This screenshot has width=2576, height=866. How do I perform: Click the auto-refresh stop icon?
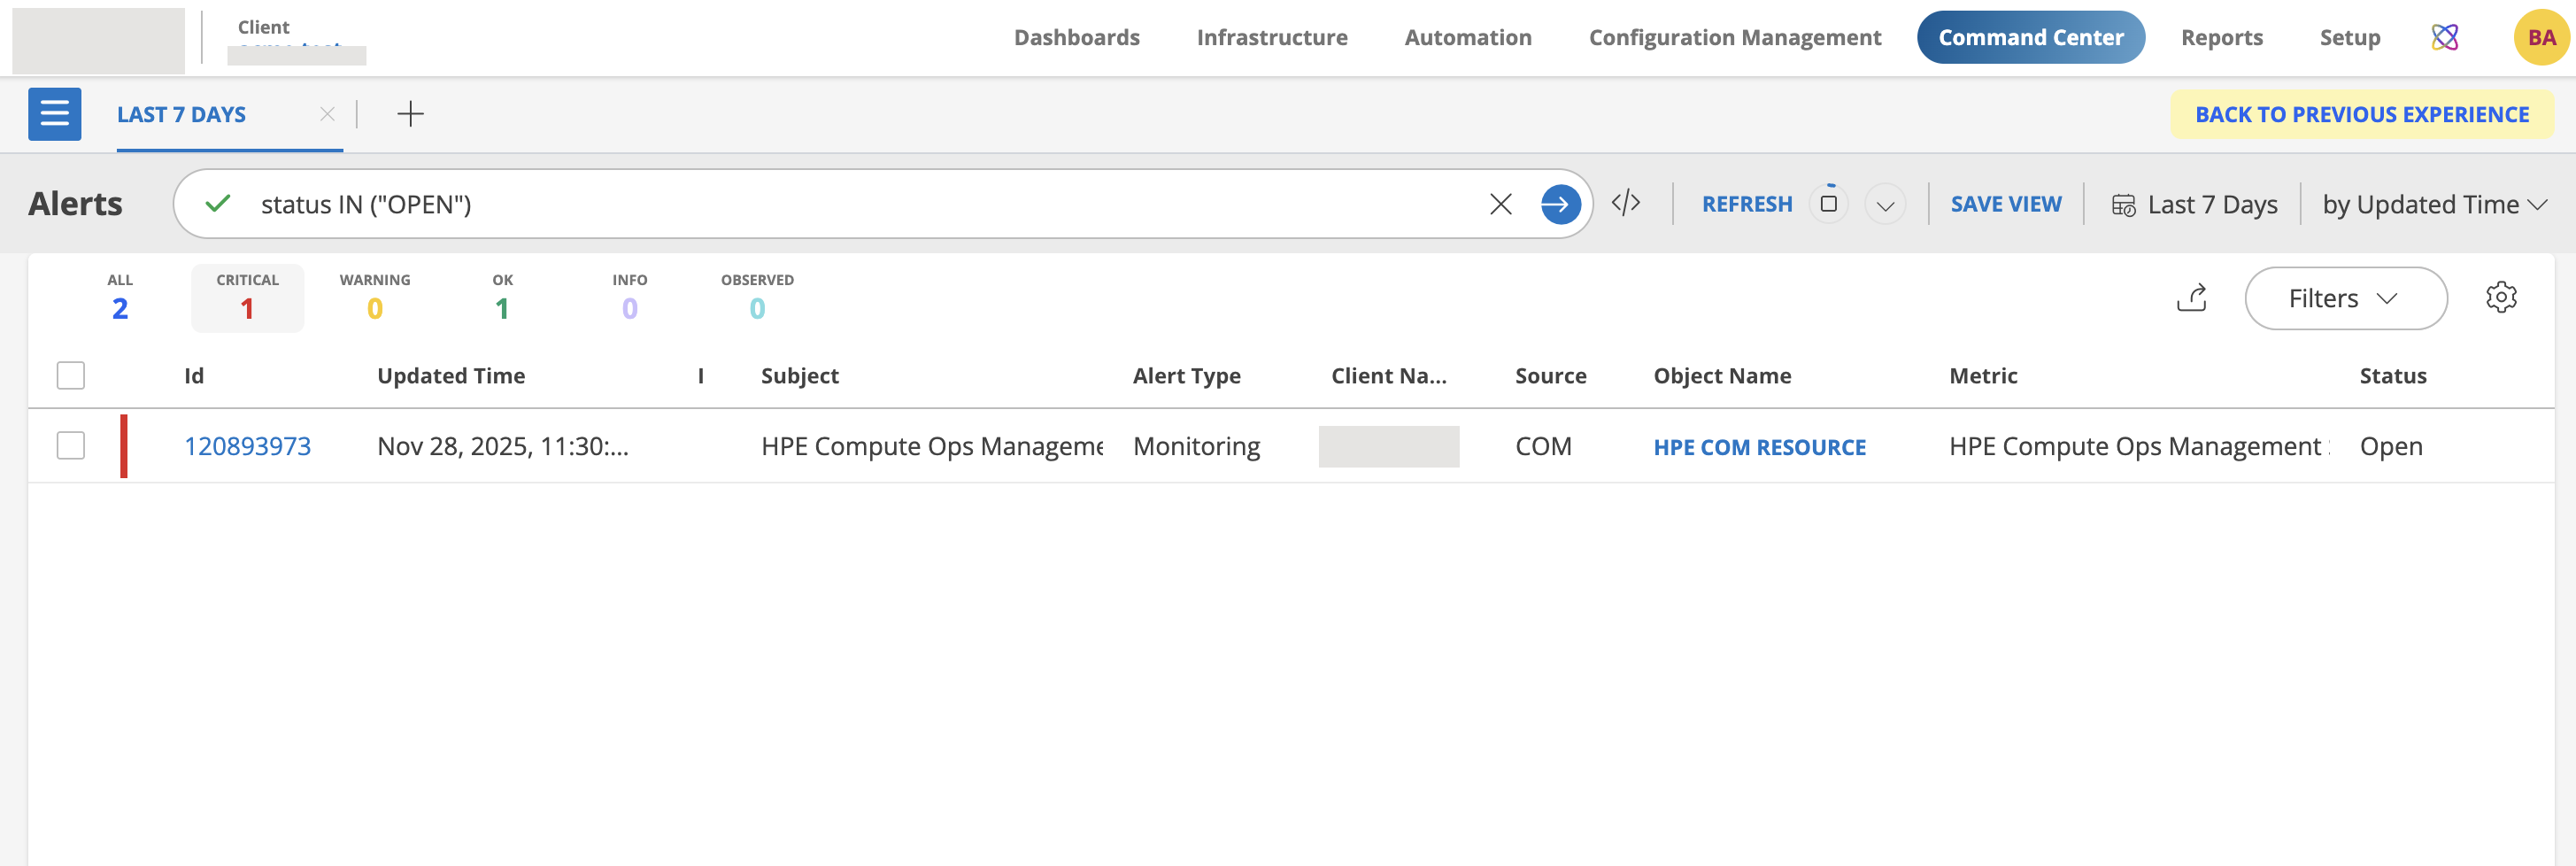click(1828, 204)
